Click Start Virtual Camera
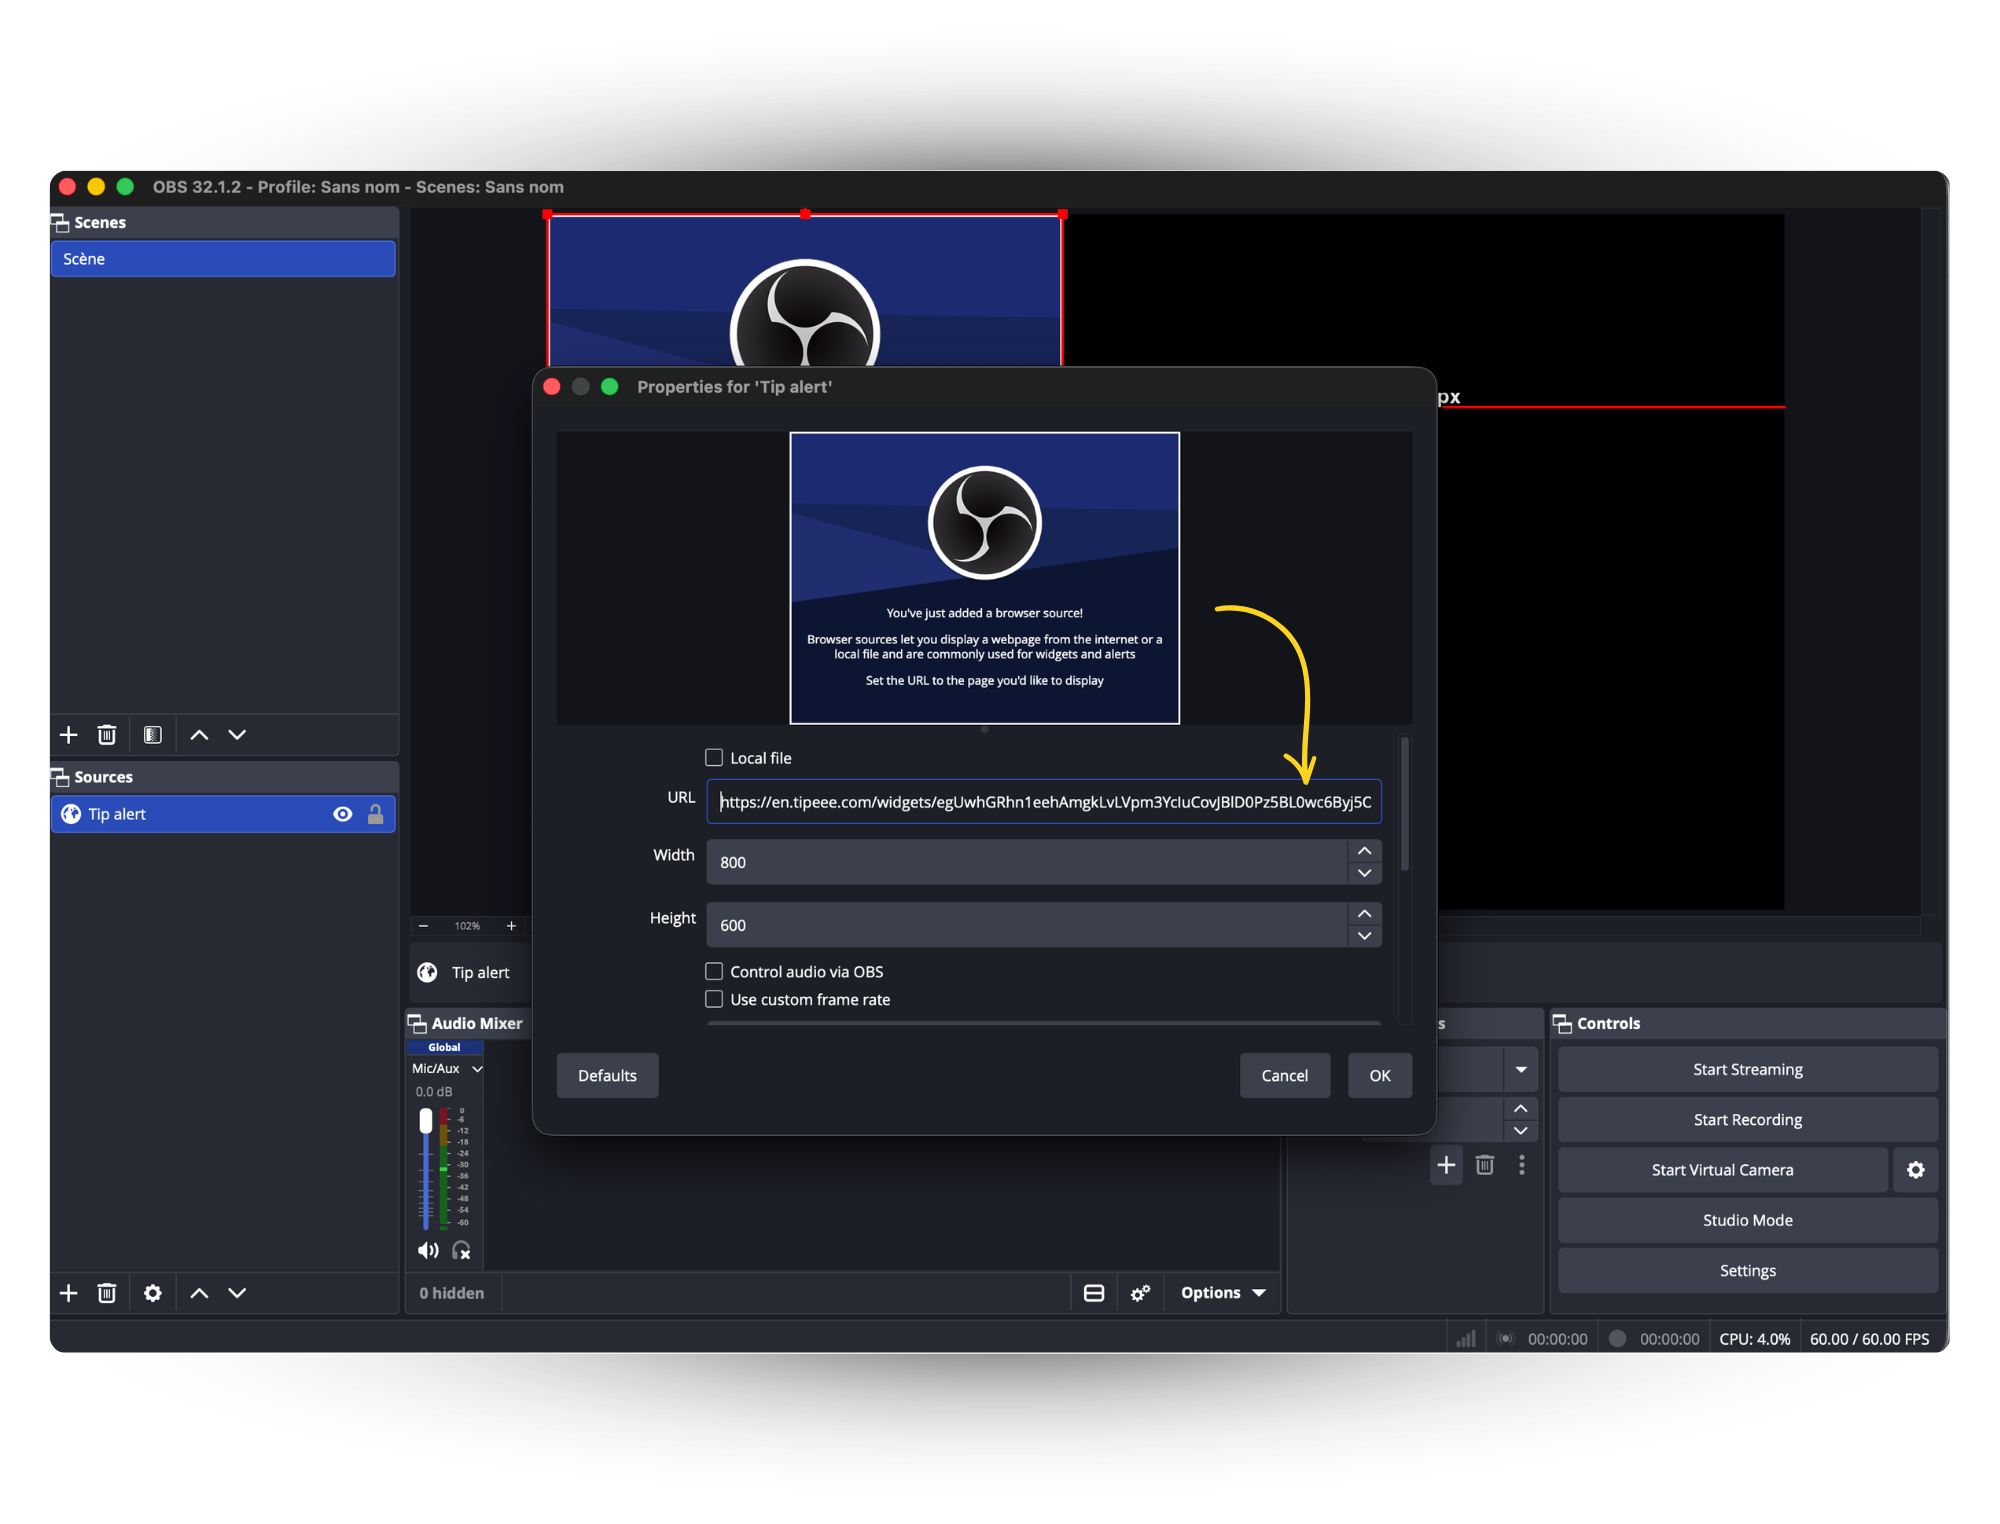The width and height of the screenshot is (2000, 1524). coord(1723,1170)
